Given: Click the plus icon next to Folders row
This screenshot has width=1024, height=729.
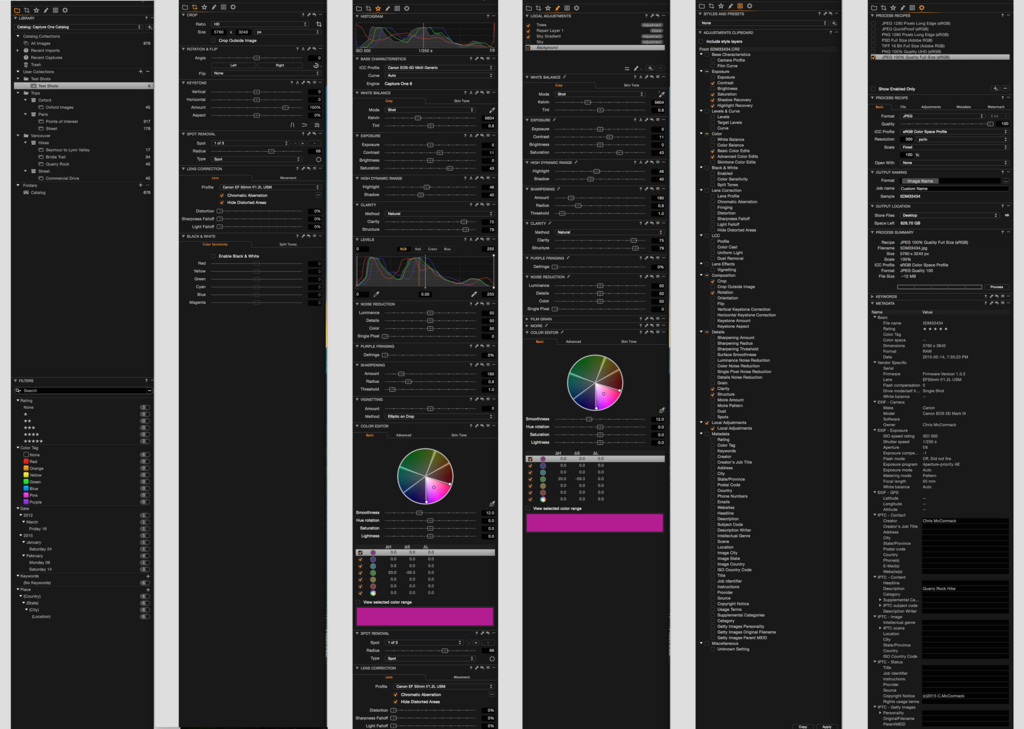Looking at the screenshot, I should coord(140,185).
